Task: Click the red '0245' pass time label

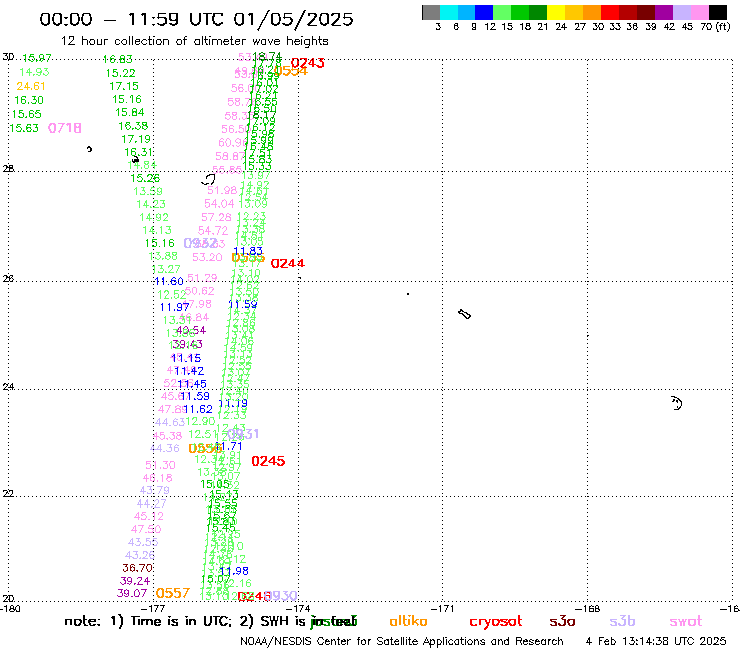Action: click(268, 461)
